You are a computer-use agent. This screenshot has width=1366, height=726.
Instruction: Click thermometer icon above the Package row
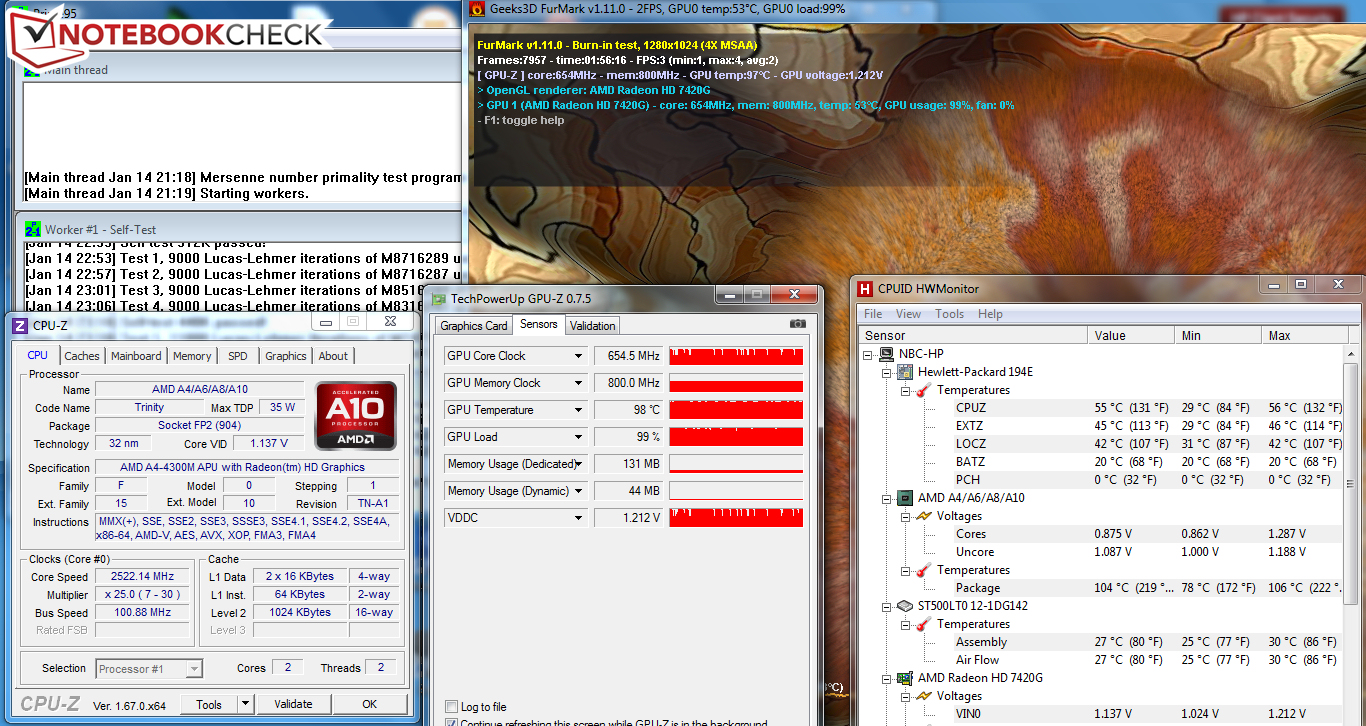(923, 570)
